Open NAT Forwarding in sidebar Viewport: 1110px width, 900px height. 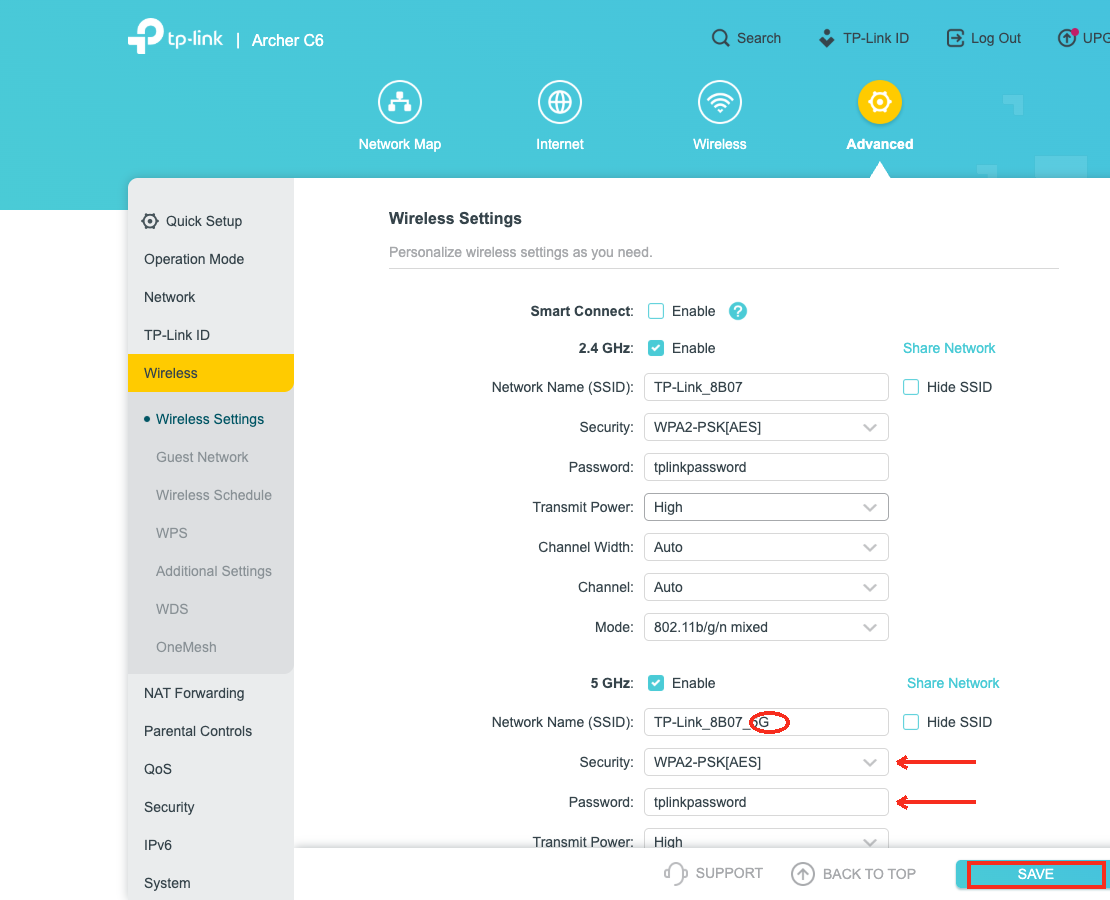[x=194, y=693]
